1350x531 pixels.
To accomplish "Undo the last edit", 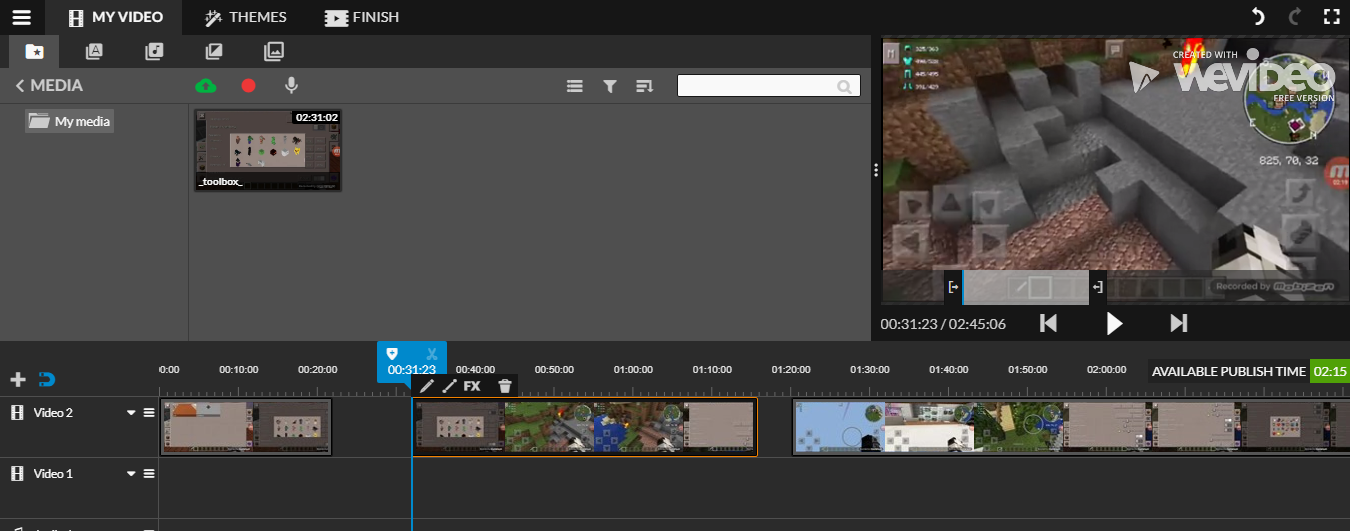I will tap(1258, 17).
